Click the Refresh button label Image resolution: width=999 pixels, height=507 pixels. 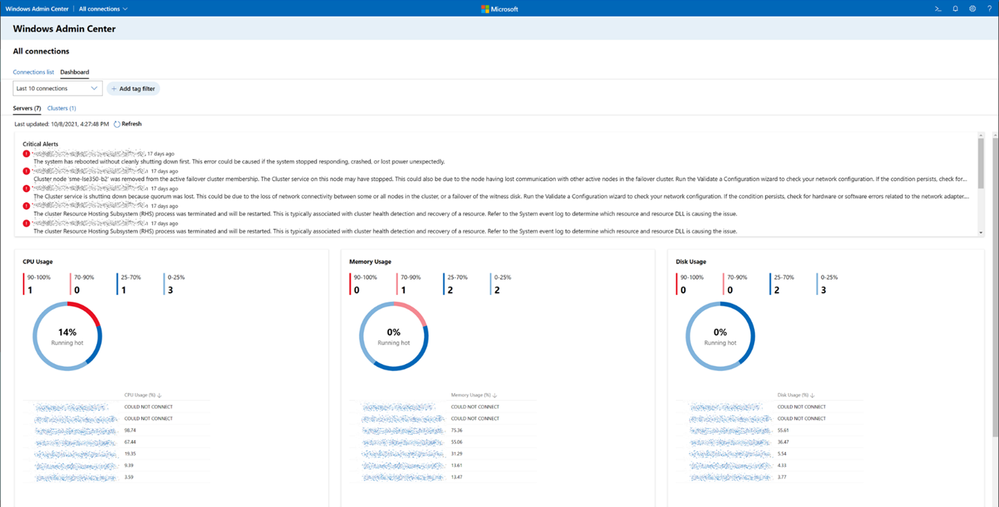[132, 124]
